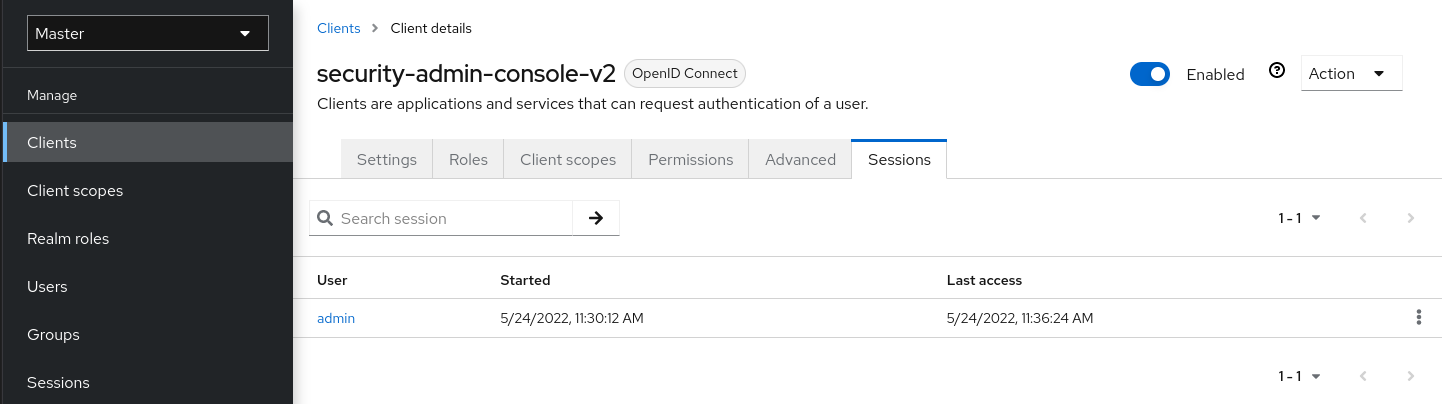
Task: Focus the Search session input field
Action: click(x=453, y=218)
